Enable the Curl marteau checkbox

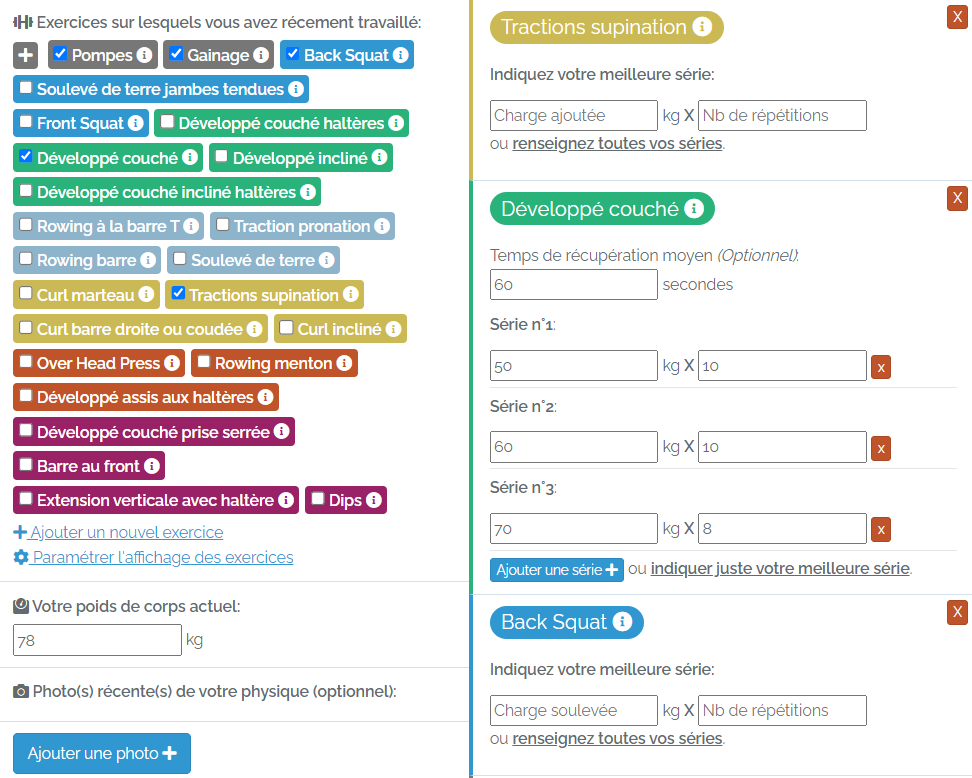pos(25,293)
